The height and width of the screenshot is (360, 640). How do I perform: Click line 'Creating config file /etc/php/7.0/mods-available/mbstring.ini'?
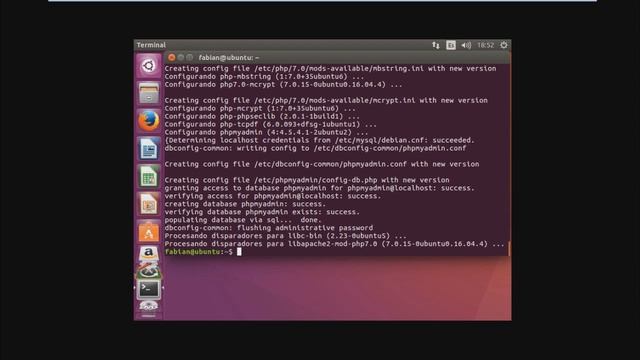330,69
